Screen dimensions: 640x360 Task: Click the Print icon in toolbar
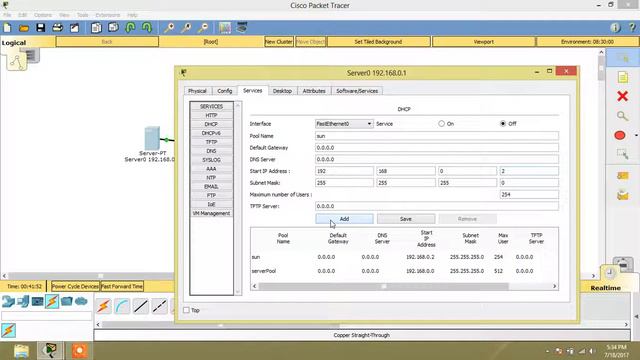[58, 28]
